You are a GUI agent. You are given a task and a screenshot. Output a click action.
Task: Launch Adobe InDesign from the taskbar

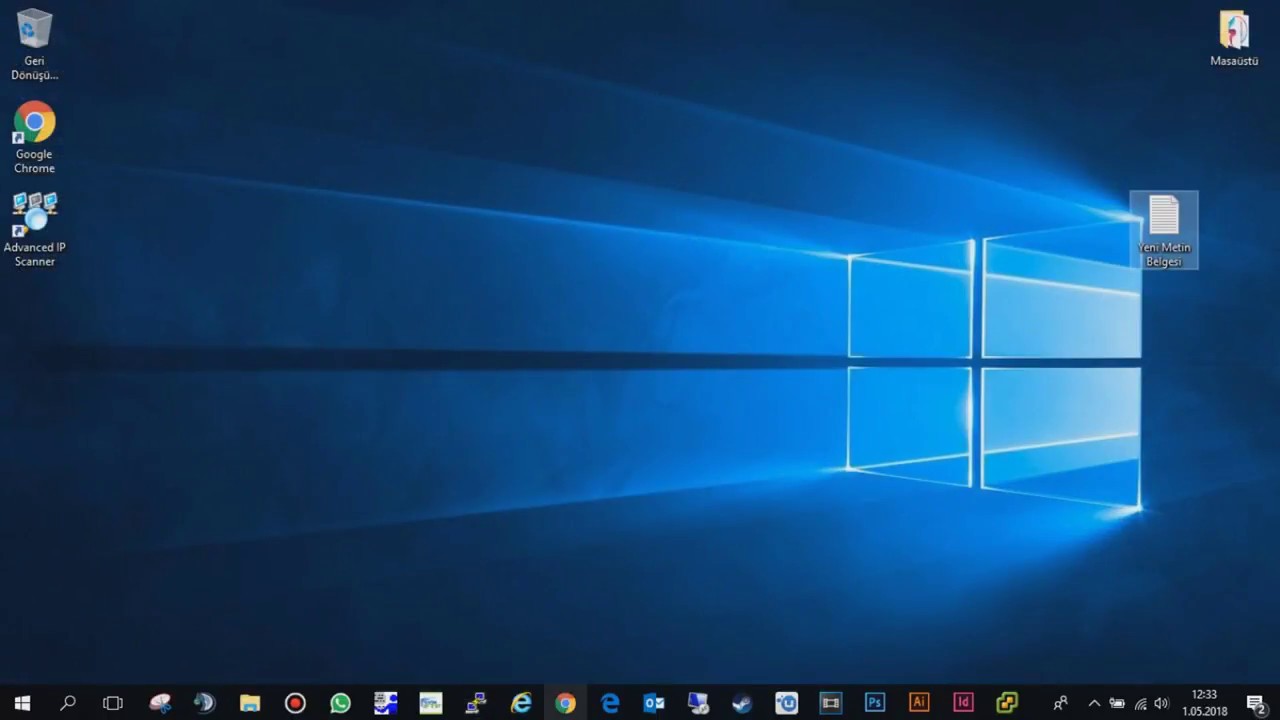(x=963, y=703)
